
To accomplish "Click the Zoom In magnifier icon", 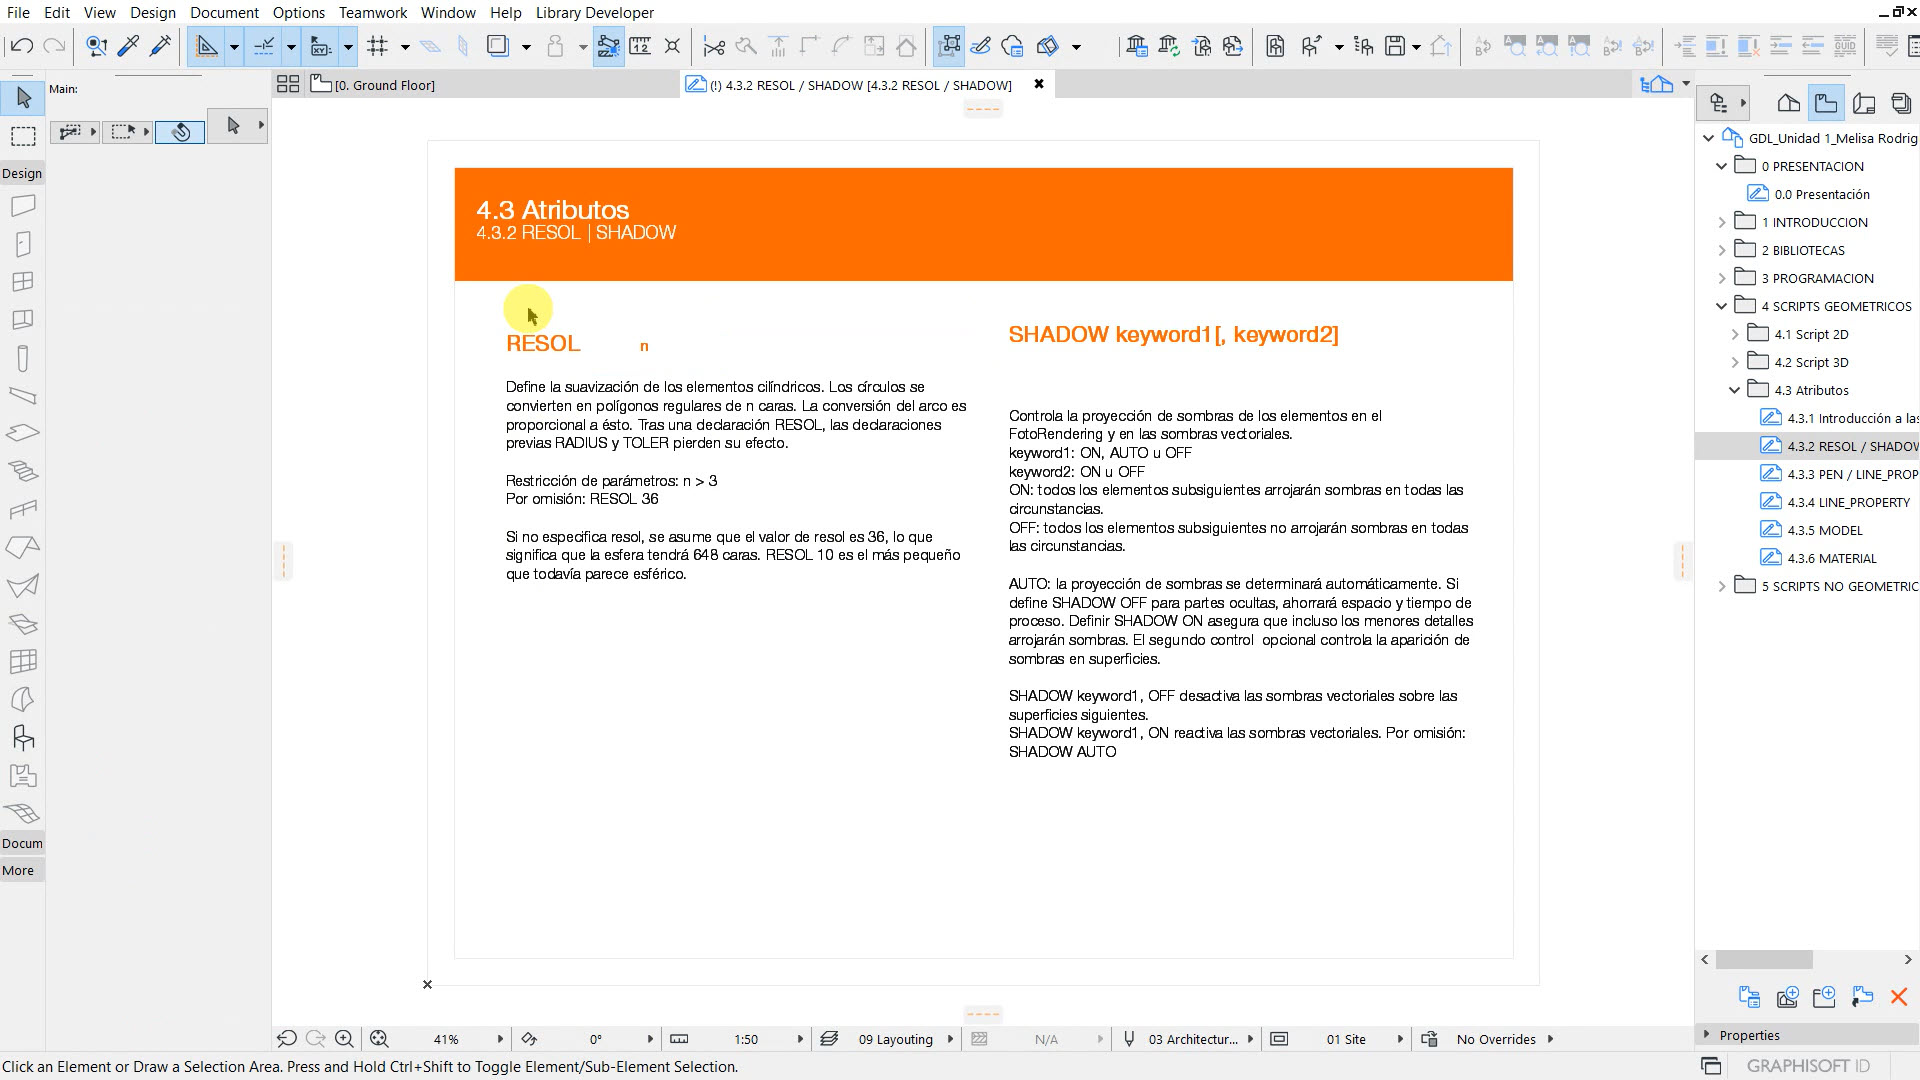I will (344, 1039).
